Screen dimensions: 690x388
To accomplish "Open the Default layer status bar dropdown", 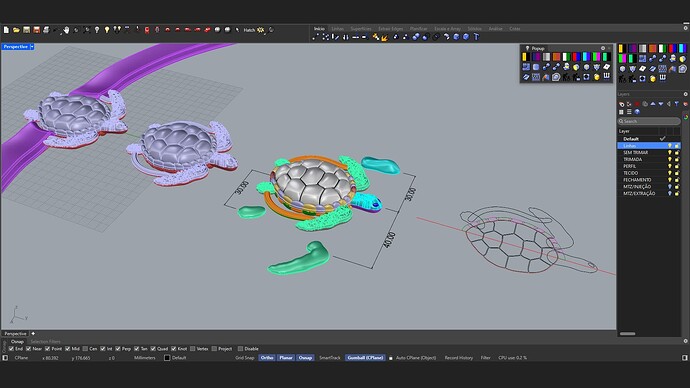I will pyautogui.click(x=175, y=358).
